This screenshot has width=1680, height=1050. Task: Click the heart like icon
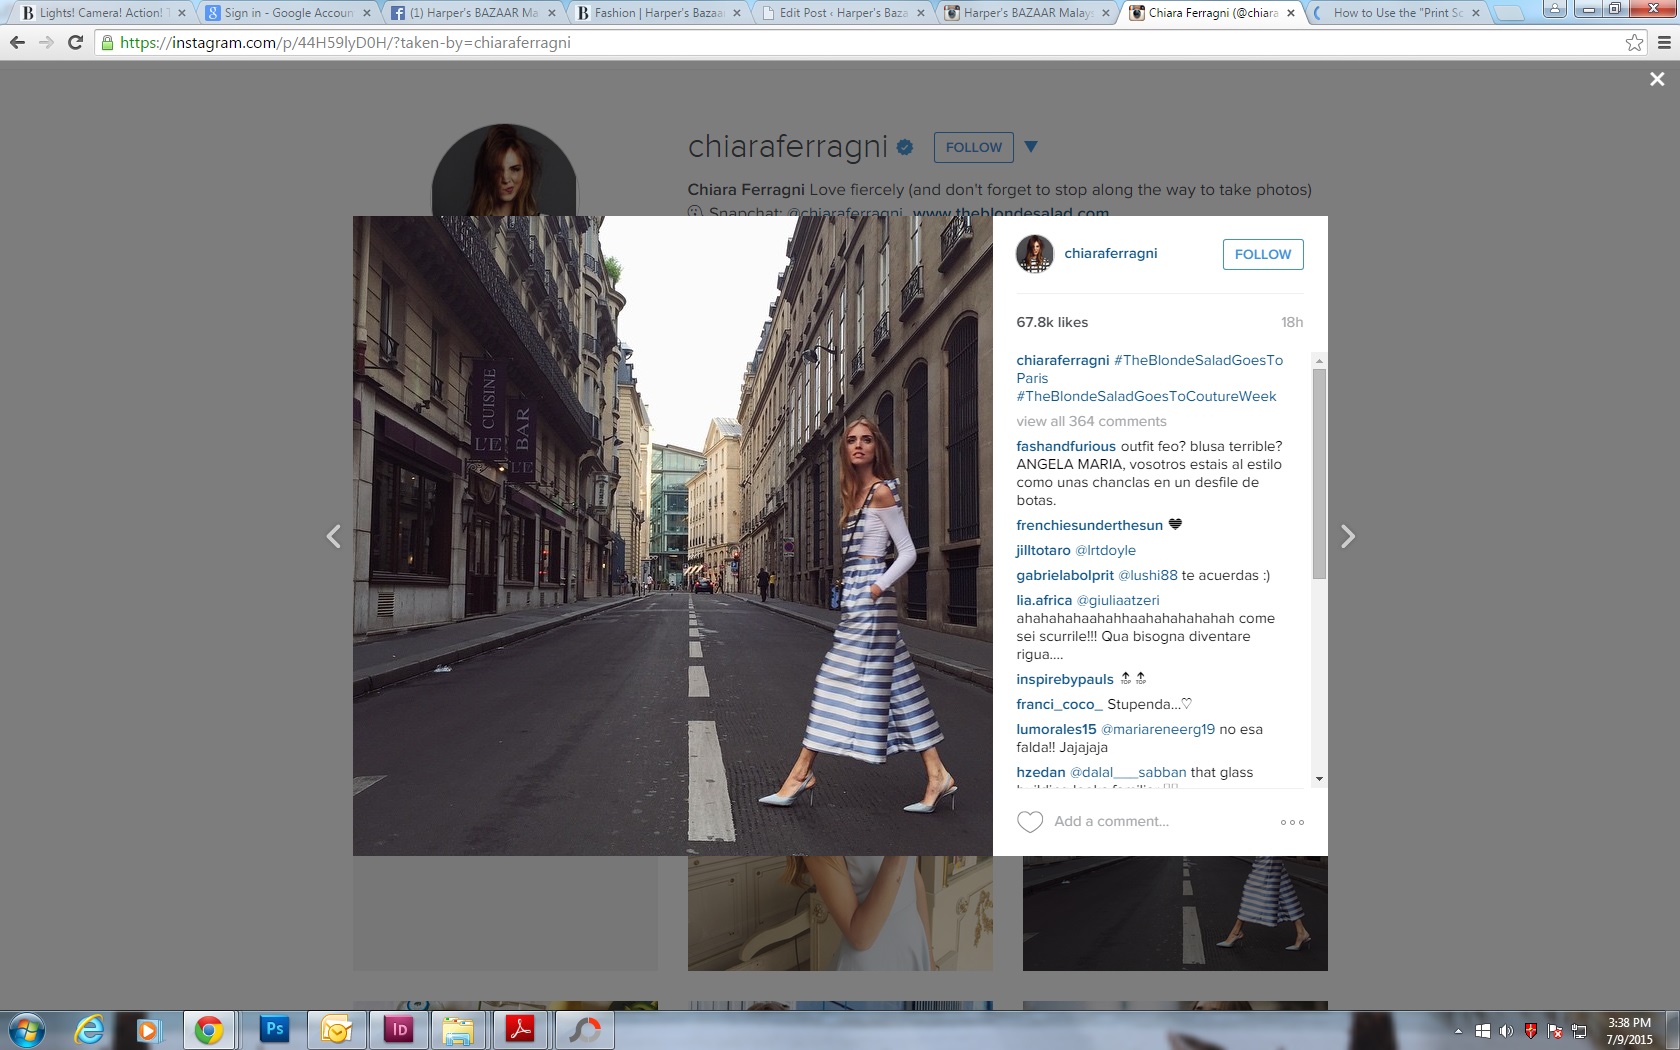point(1029,822)
